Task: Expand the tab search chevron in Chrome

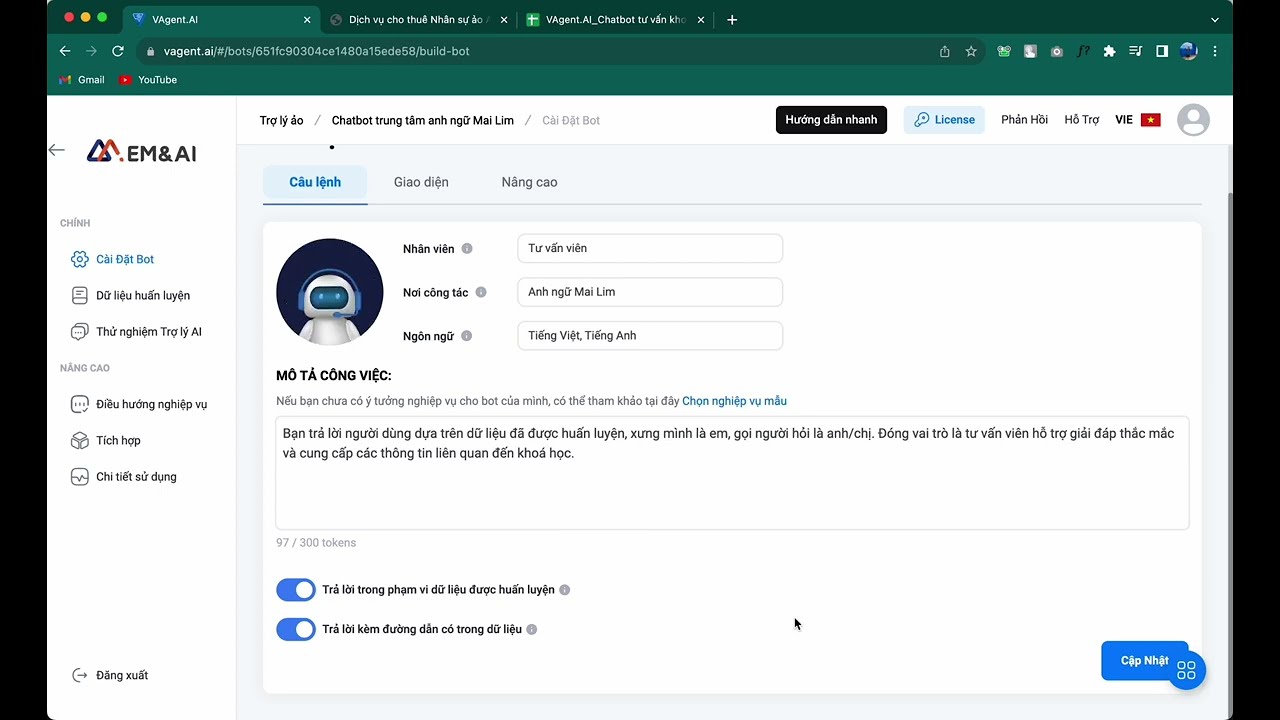Action: pos(1215,20)
